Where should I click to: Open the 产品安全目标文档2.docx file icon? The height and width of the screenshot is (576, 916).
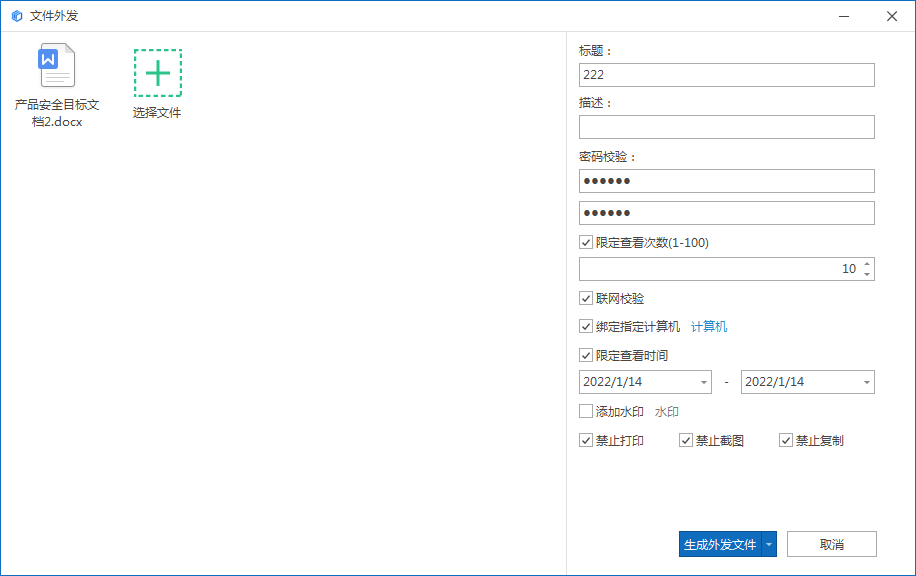click(57, 65)
